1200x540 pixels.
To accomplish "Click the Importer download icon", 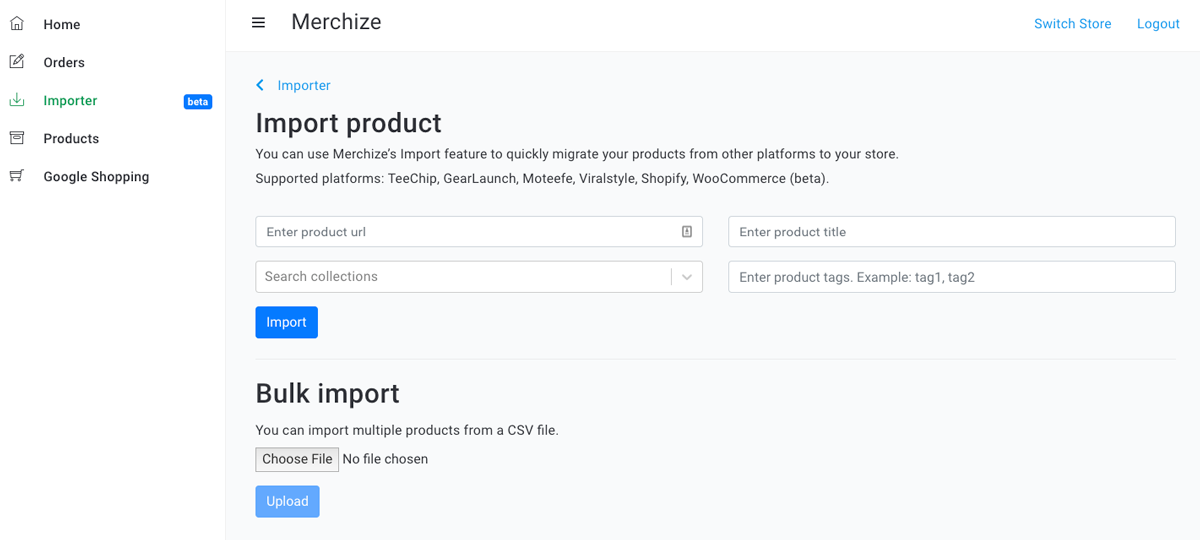I will tap(17, 100).
